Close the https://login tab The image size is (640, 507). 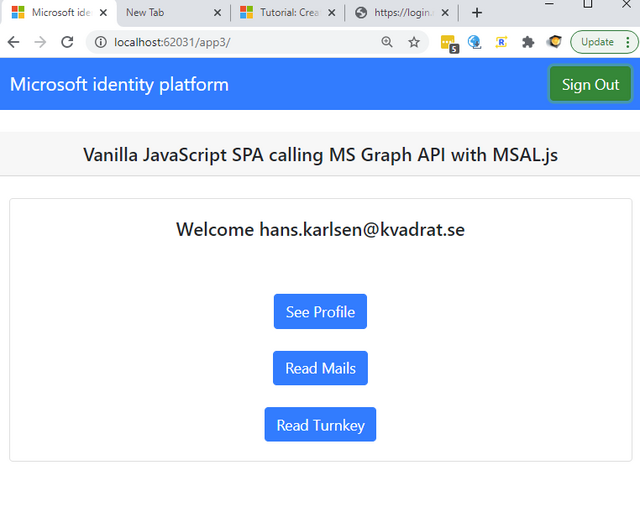(x=445, y=13)
